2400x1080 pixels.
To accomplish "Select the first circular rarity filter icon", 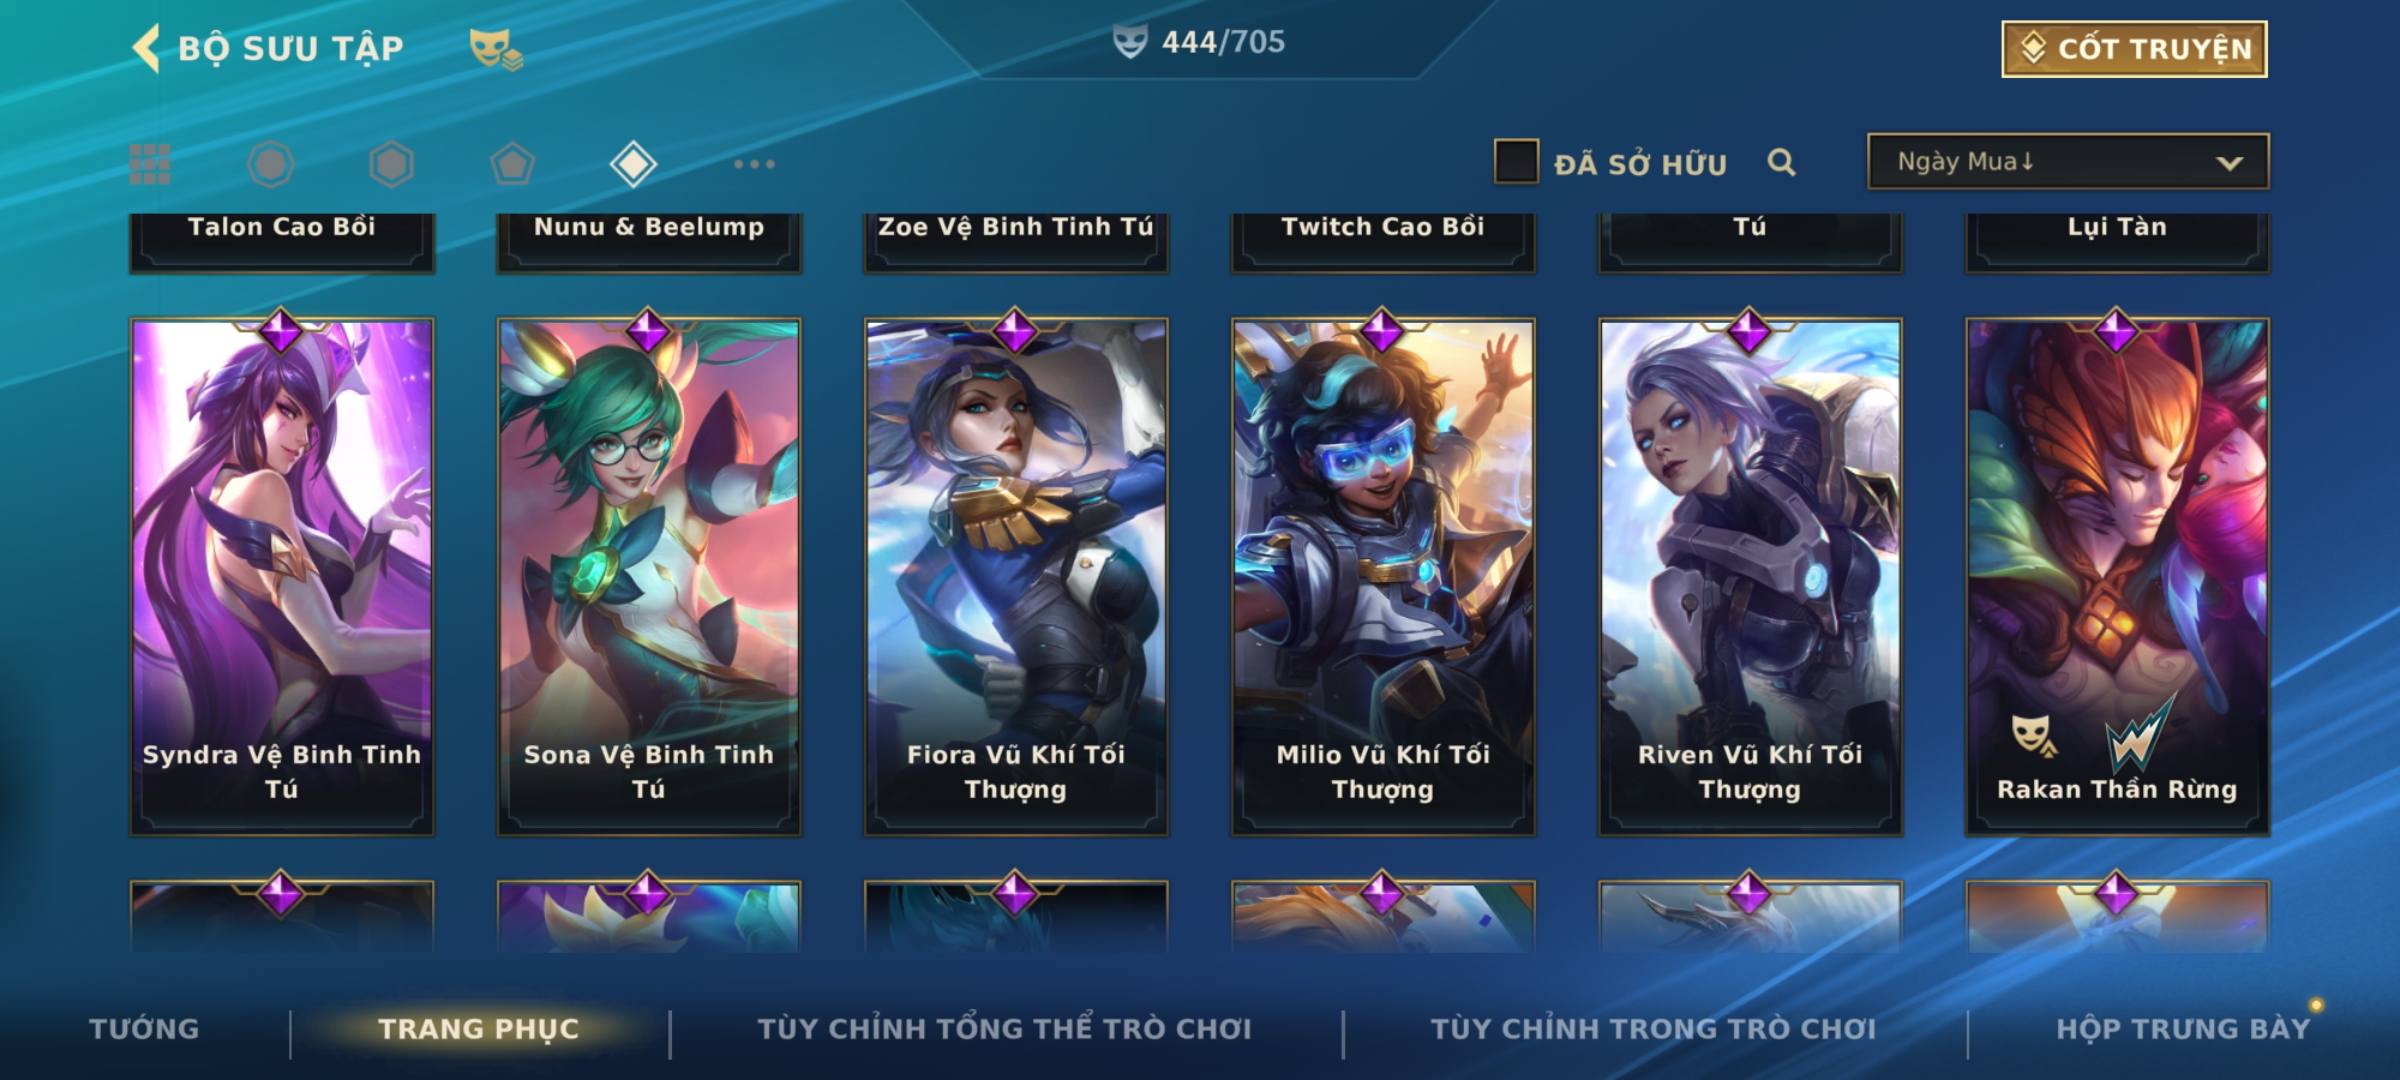I will click(271, 164).
